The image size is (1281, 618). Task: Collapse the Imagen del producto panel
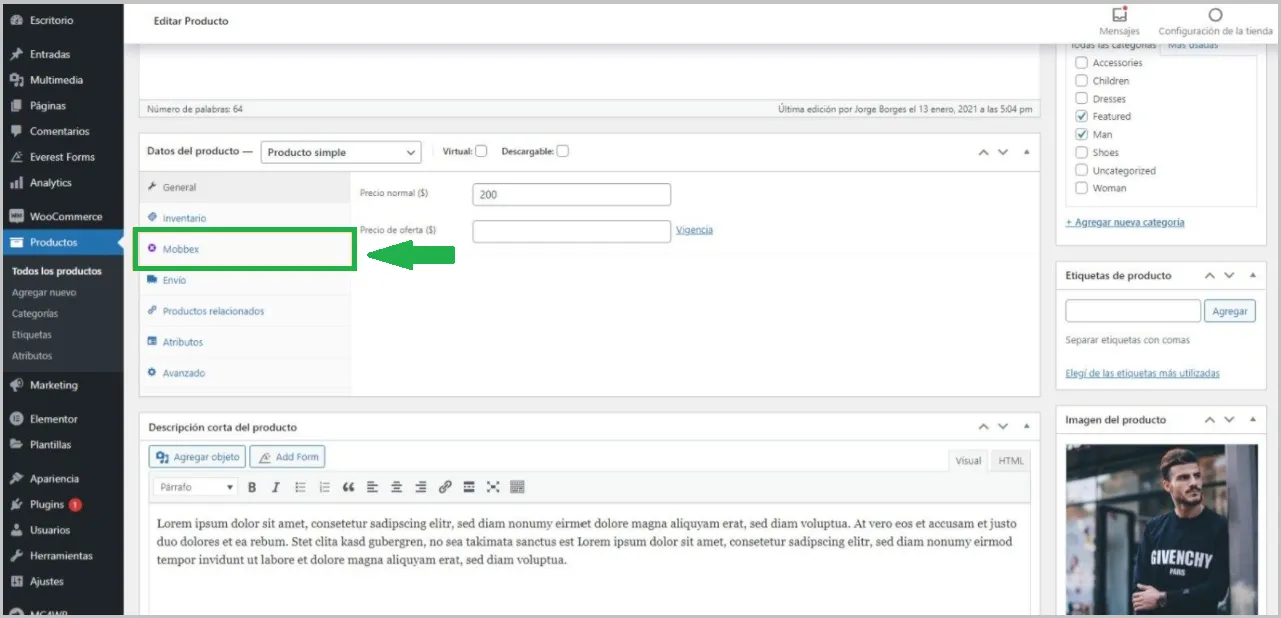click(x=1252, y=420)
